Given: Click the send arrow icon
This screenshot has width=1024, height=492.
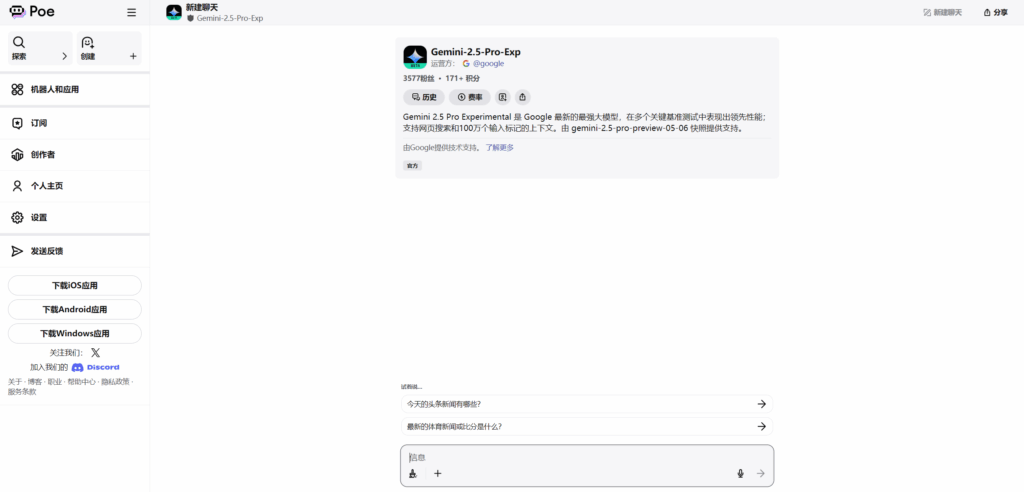Looking at the screenshot, I should 760,474.
